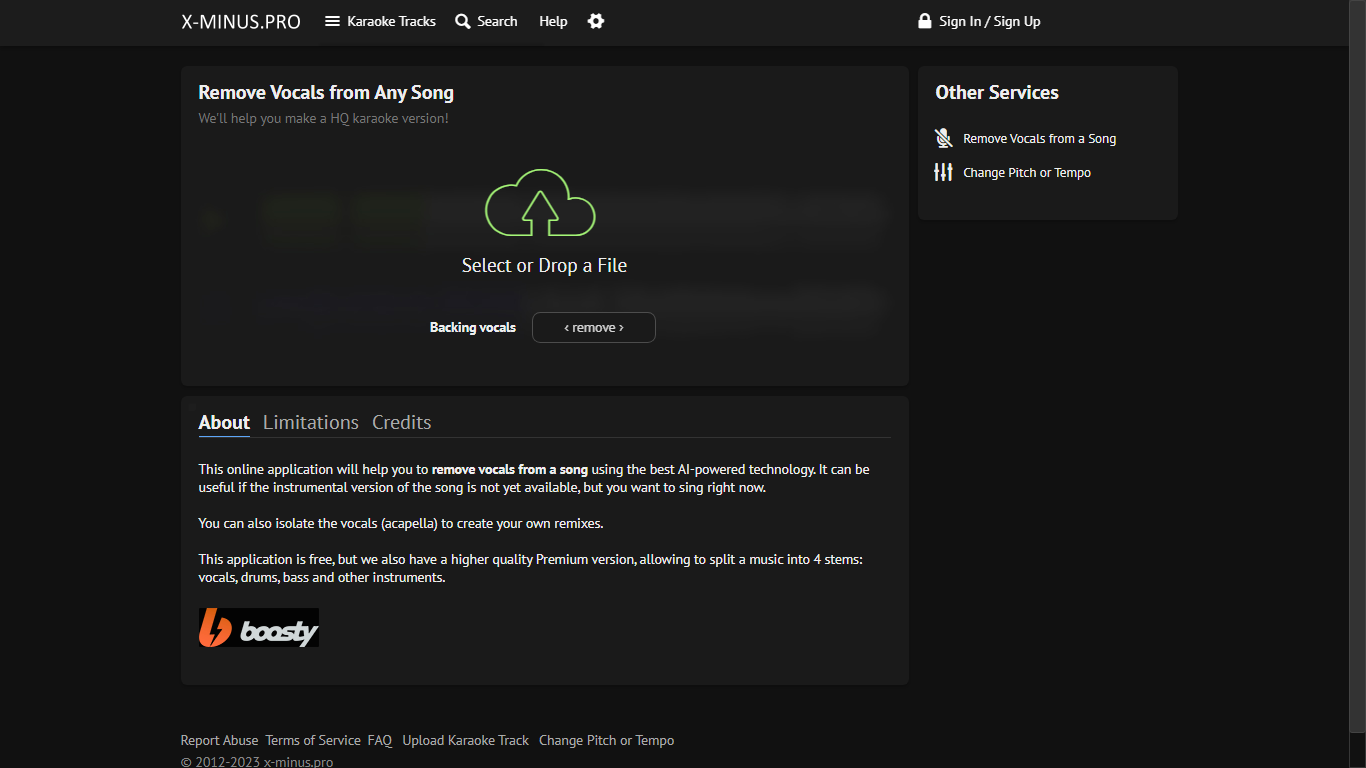Switch to the Credits tab

[402, 422]
